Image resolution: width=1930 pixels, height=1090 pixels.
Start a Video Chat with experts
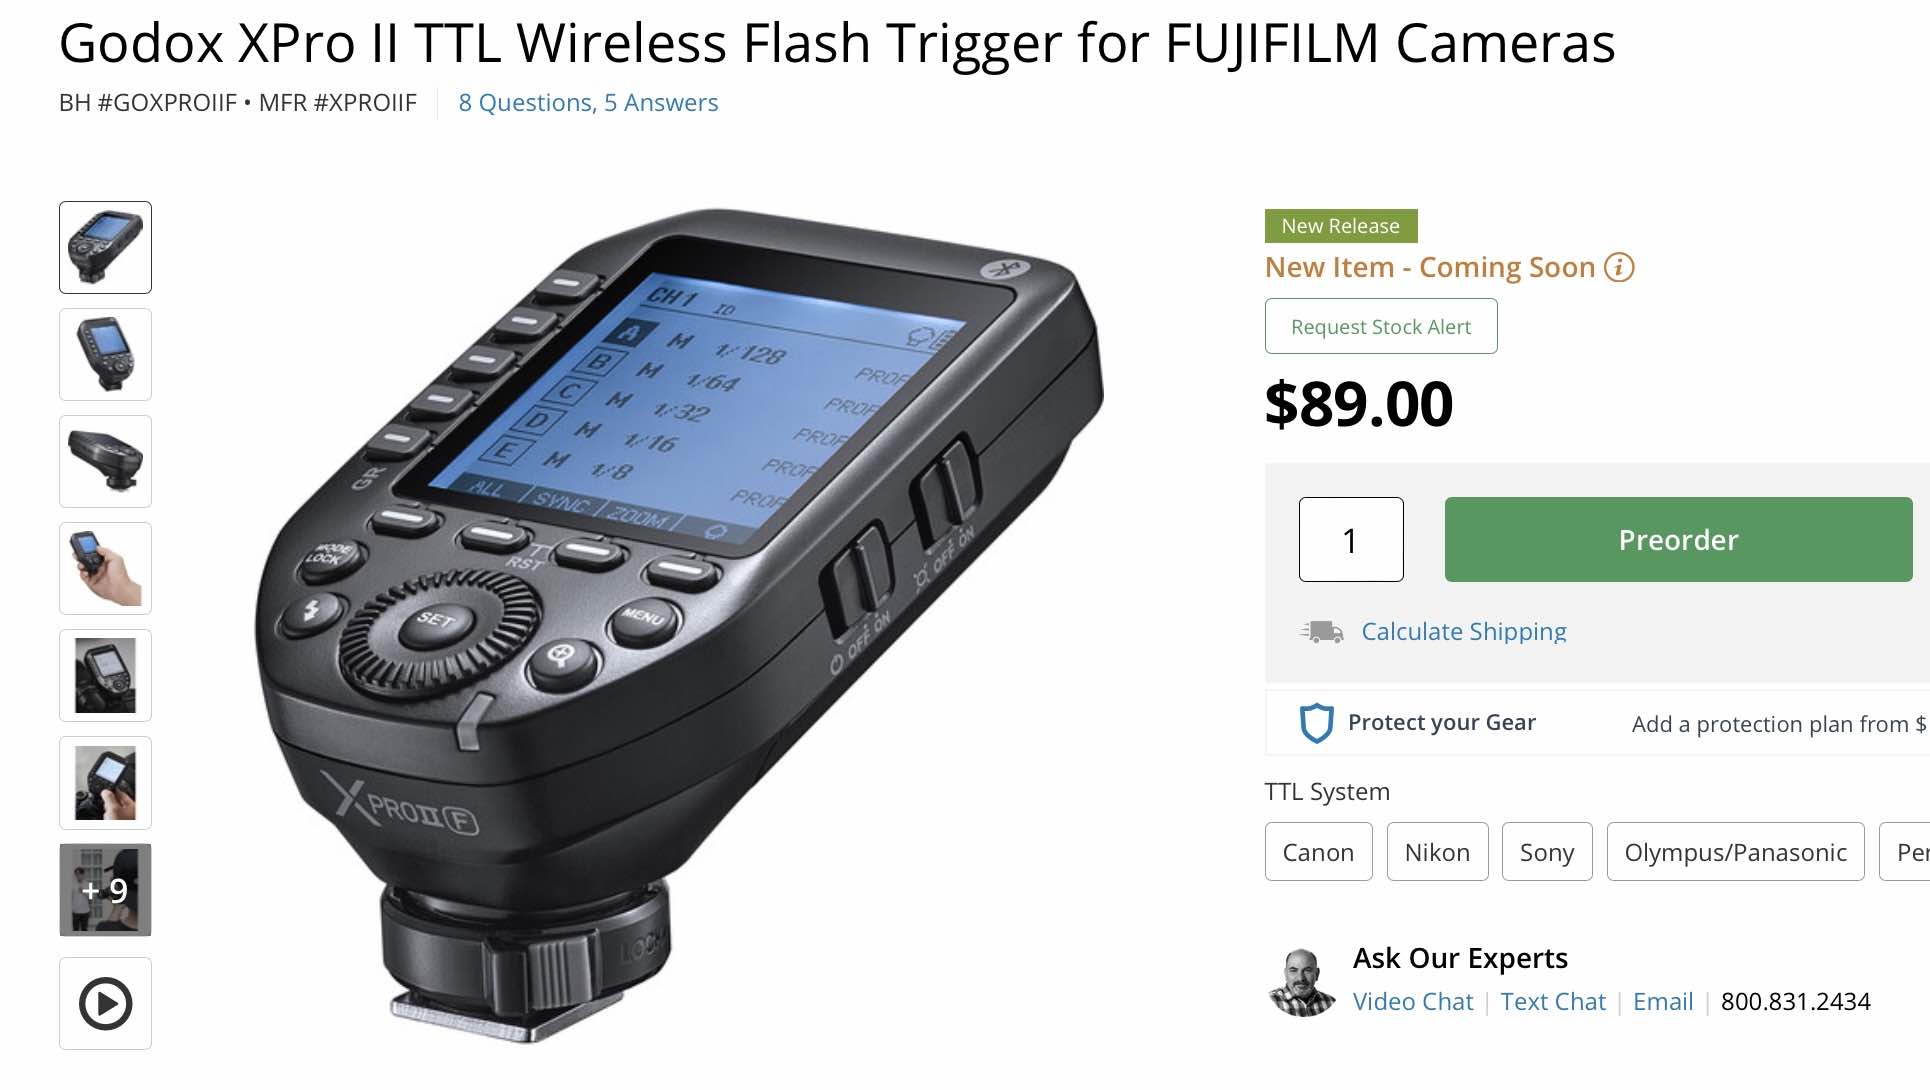[x=1412, y=1001]
